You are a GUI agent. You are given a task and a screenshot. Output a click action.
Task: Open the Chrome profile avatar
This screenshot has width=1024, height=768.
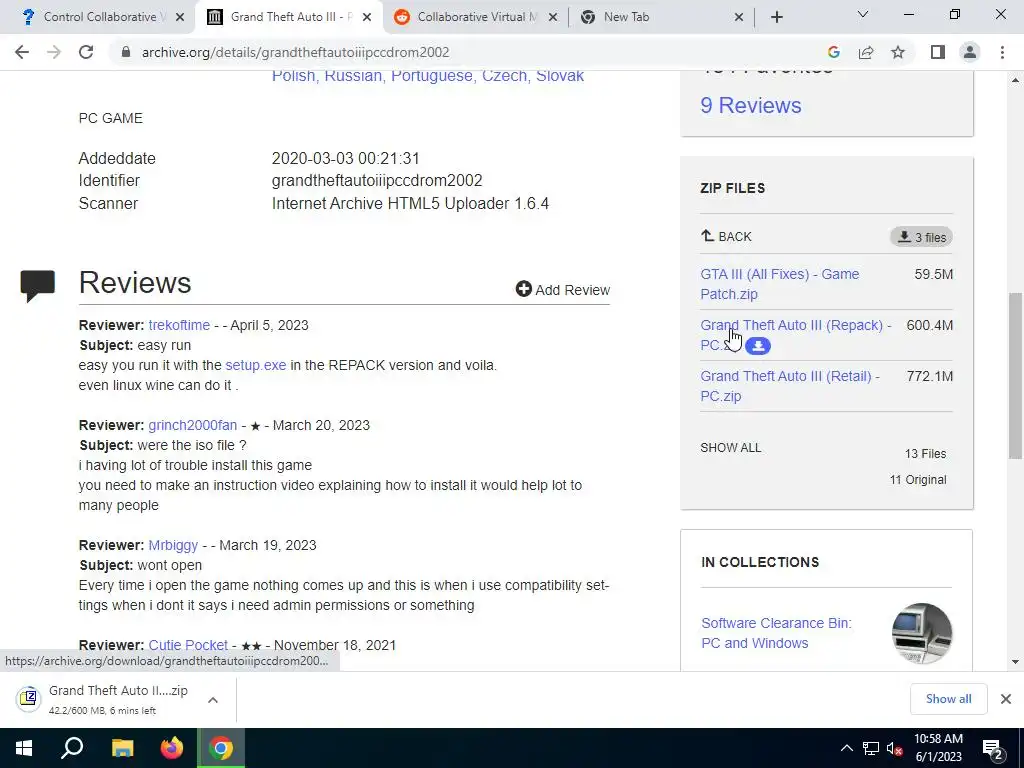(970, 52)
